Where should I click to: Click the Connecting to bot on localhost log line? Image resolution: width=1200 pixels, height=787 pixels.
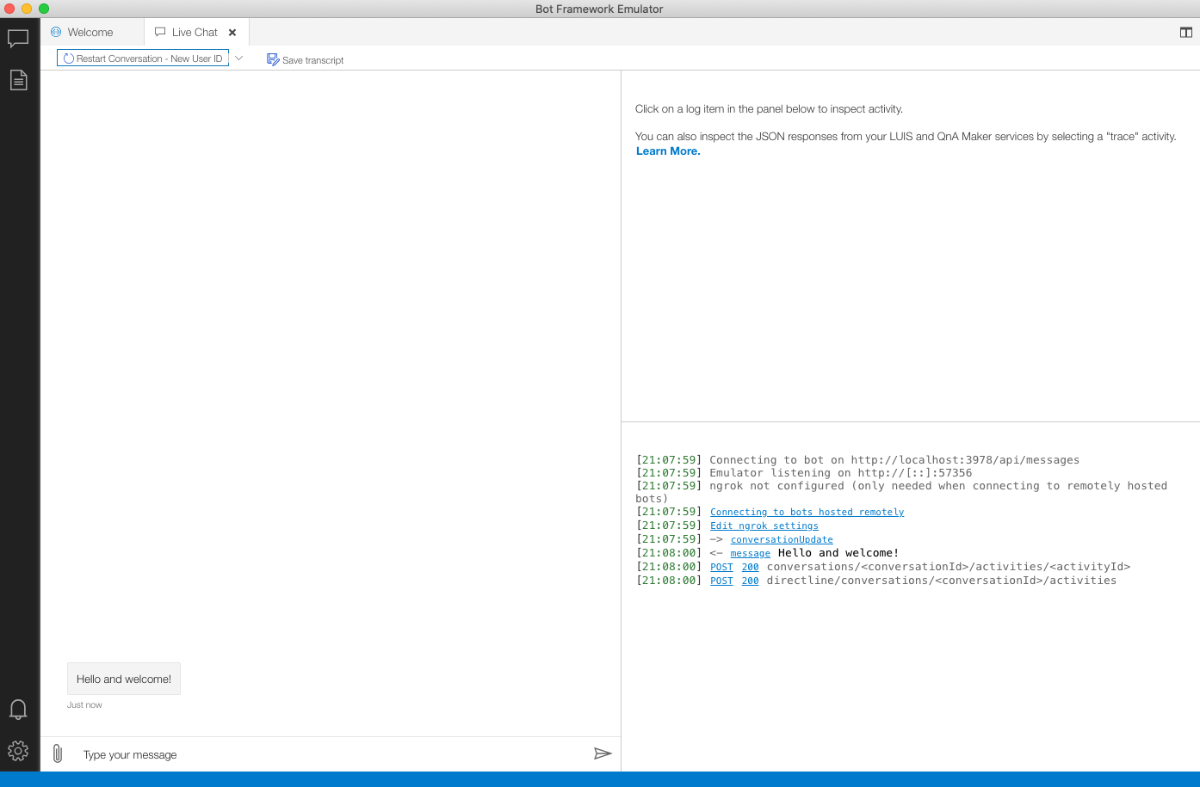(x=857, y=460)
